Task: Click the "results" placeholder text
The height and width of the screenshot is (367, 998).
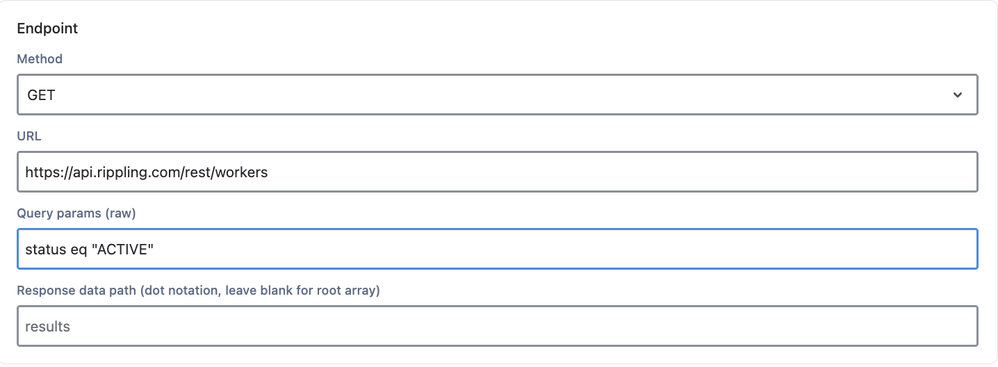Action: coord(47,327)
